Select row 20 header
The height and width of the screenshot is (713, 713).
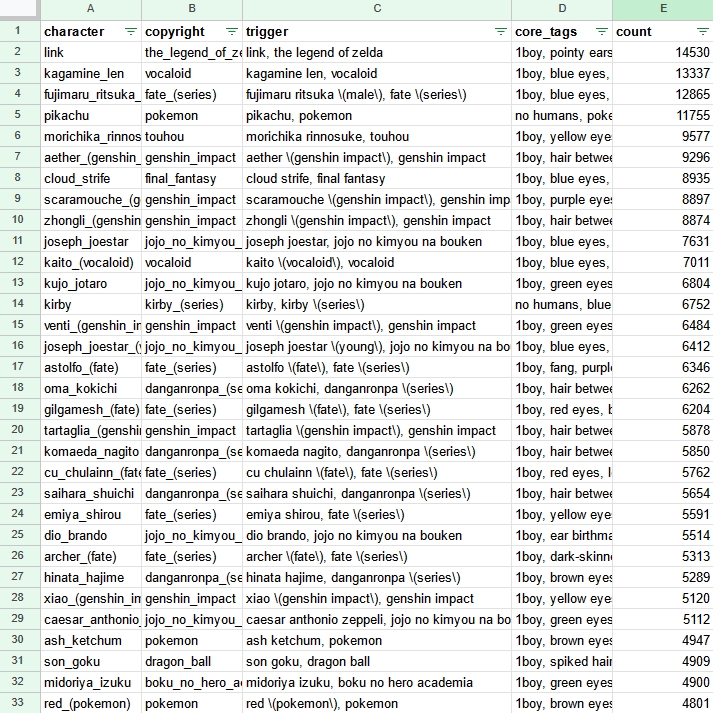point(20,431)
